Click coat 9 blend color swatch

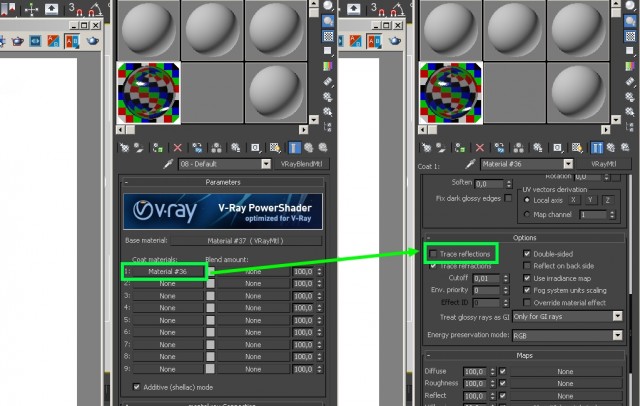(x=210, y=369)
